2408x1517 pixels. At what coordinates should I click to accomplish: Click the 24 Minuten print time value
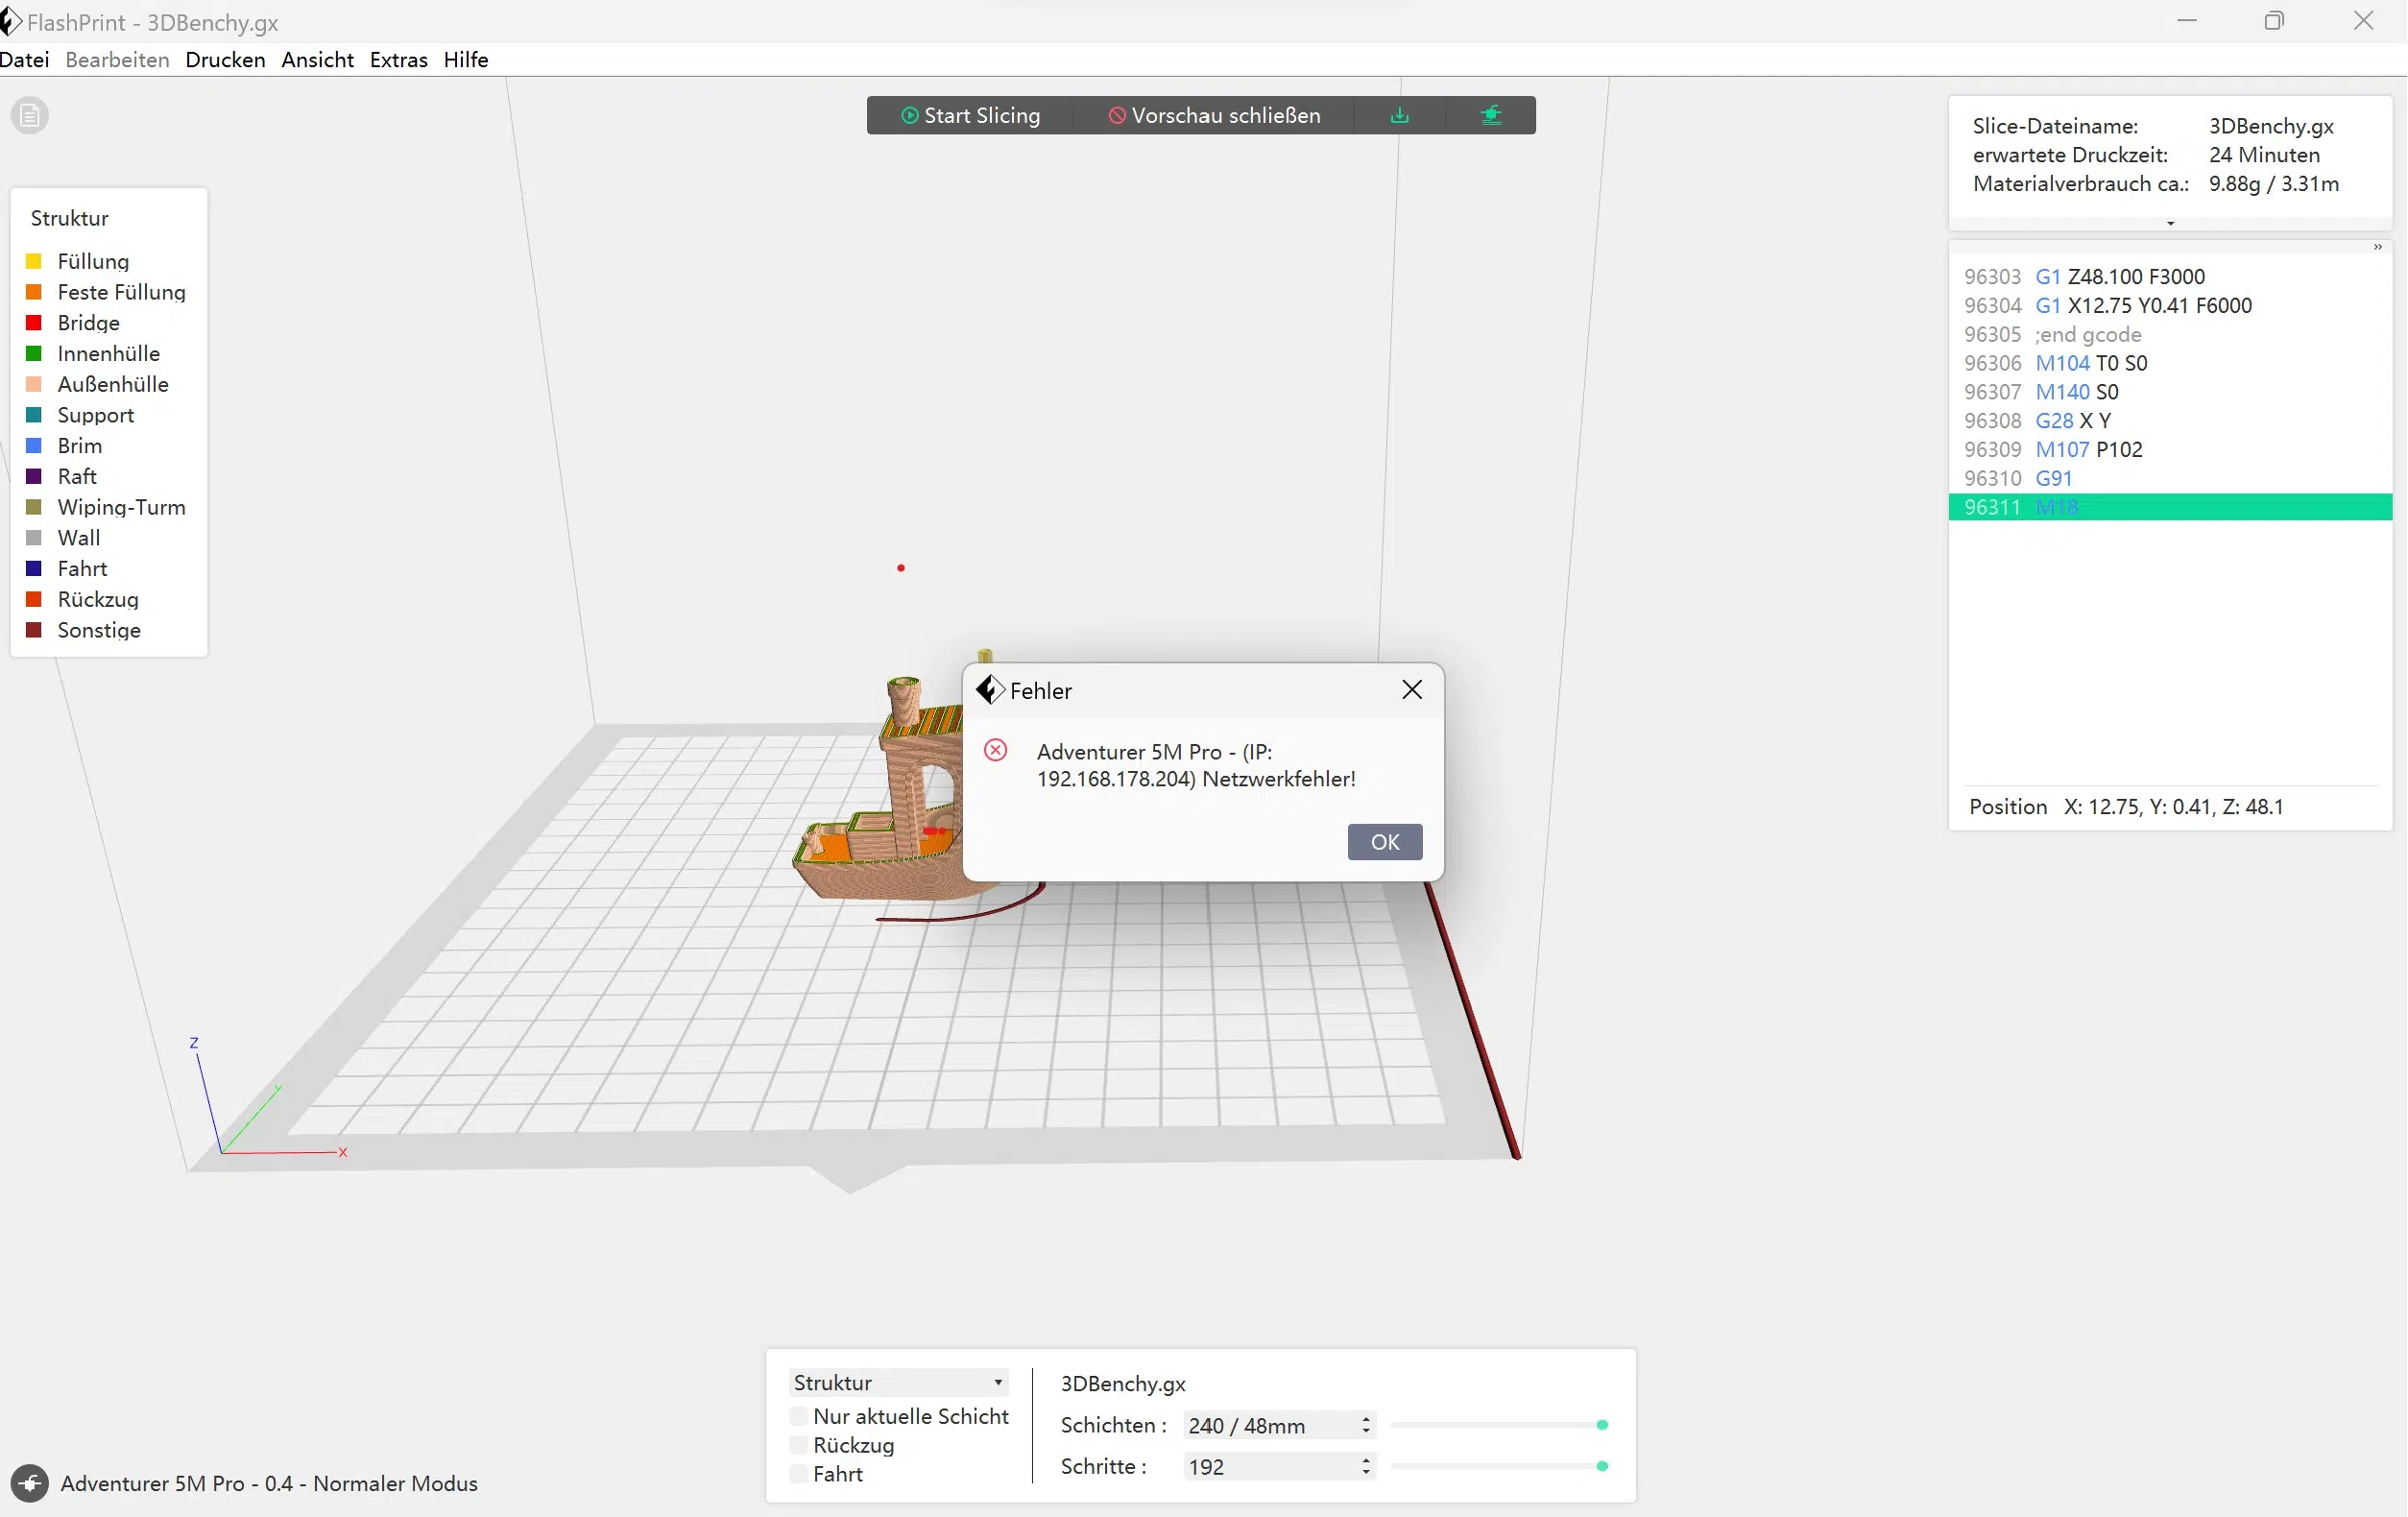point(2264,155)
